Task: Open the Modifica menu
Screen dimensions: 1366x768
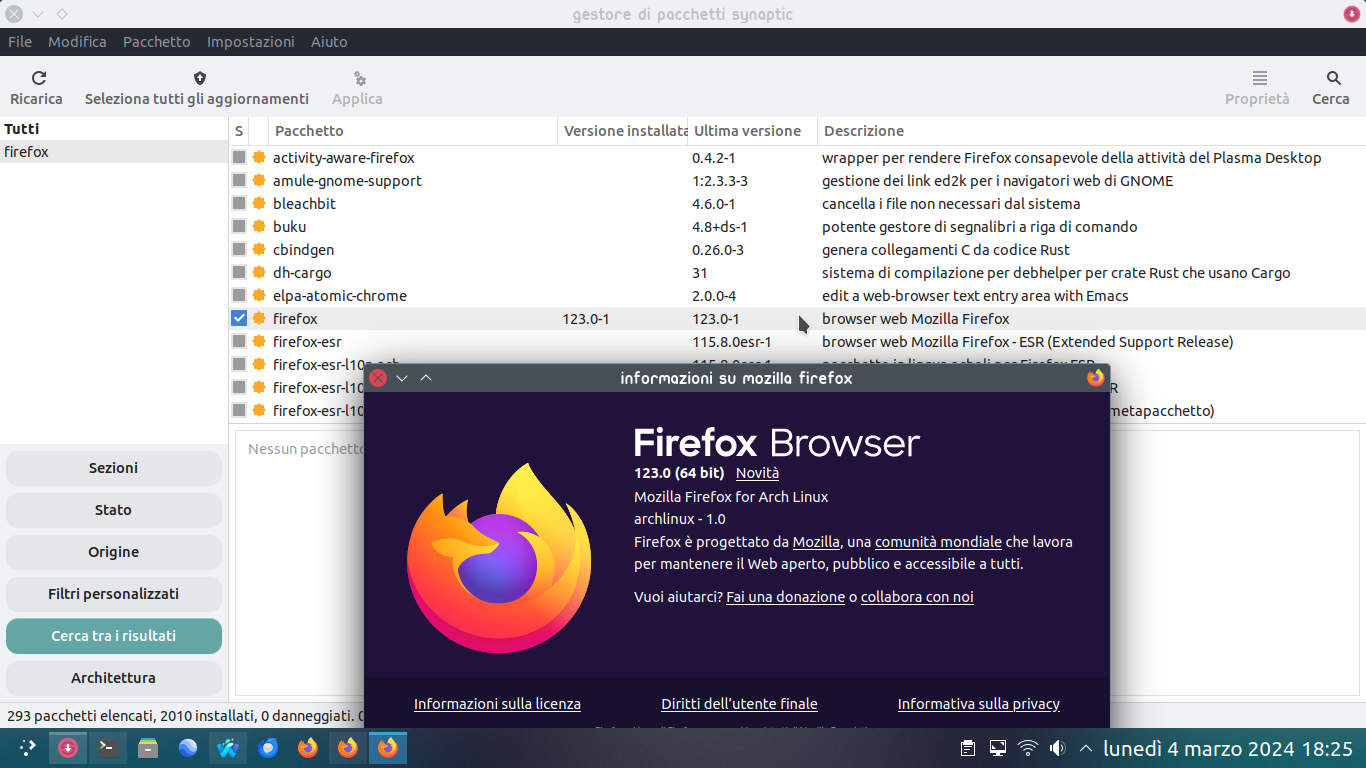Action: pos(77,42)
